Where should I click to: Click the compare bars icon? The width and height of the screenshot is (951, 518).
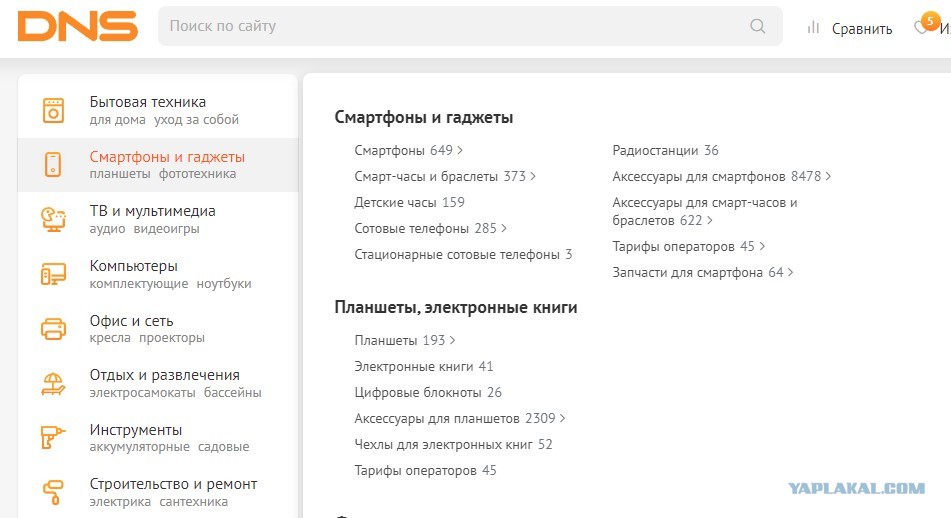[x=813, y=27]
